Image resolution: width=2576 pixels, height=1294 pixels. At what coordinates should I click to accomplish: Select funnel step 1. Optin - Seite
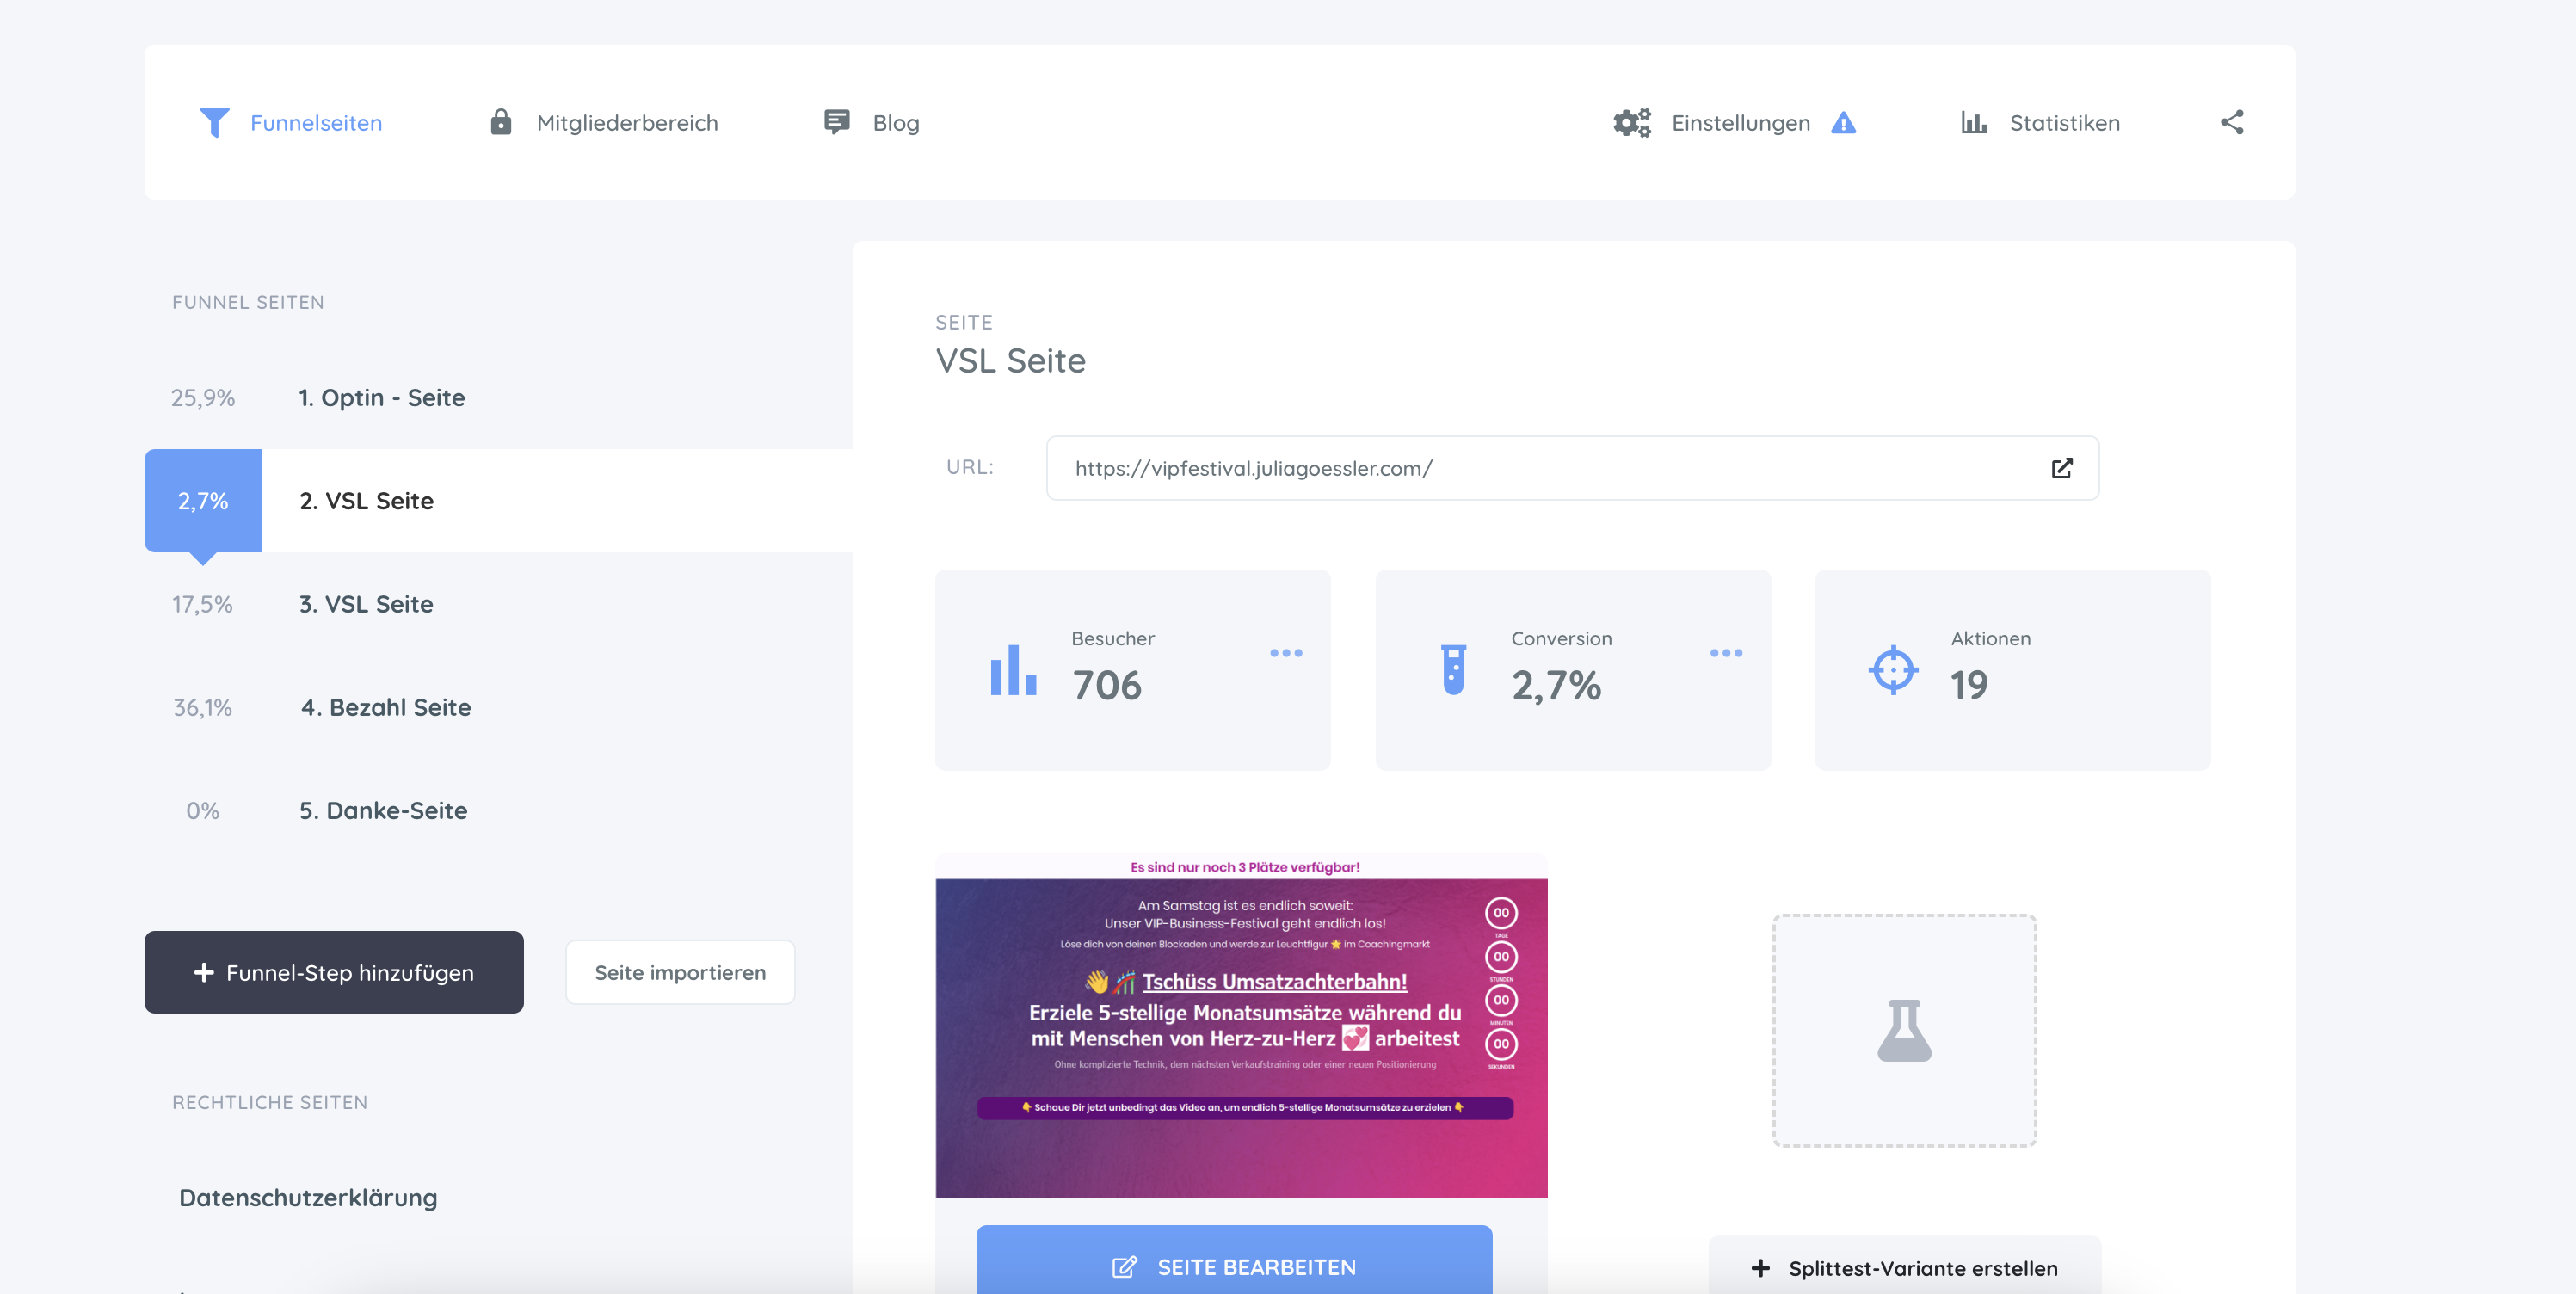(x=499, y=397)
